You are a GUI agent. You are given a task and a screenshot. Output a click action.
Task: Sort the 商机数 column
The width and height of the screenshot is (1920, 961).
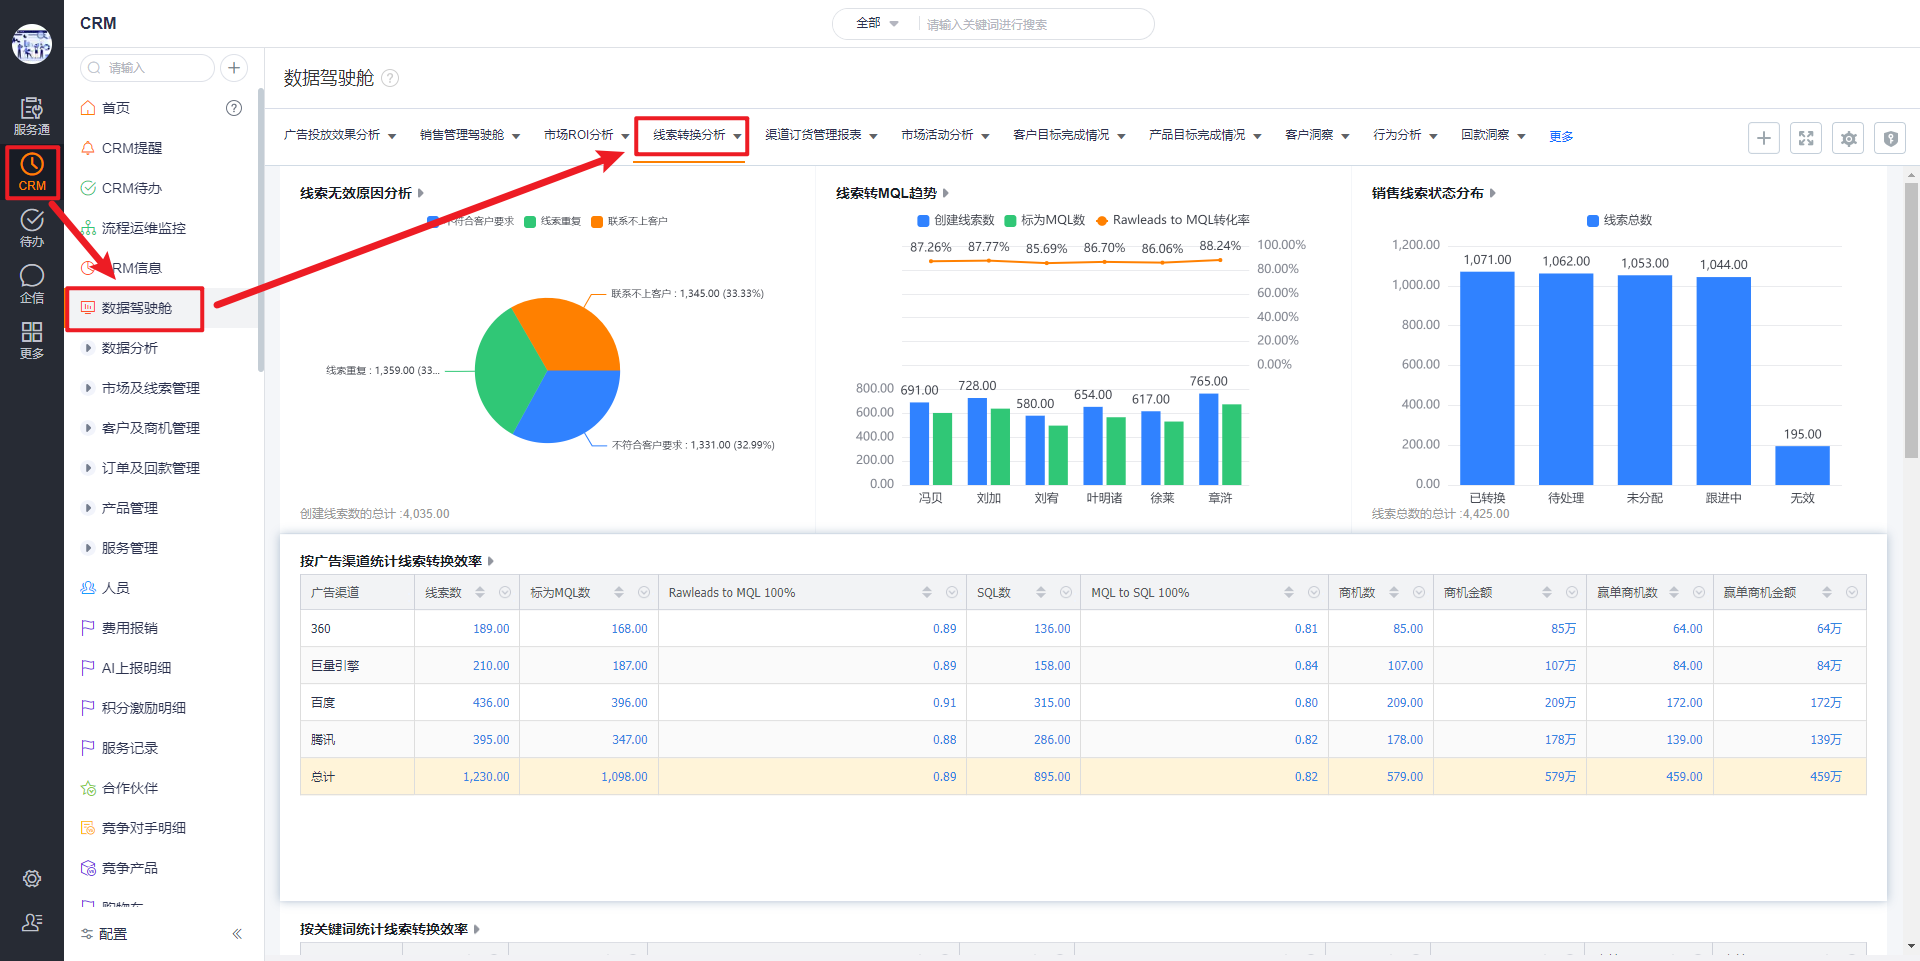[1394, 593]
